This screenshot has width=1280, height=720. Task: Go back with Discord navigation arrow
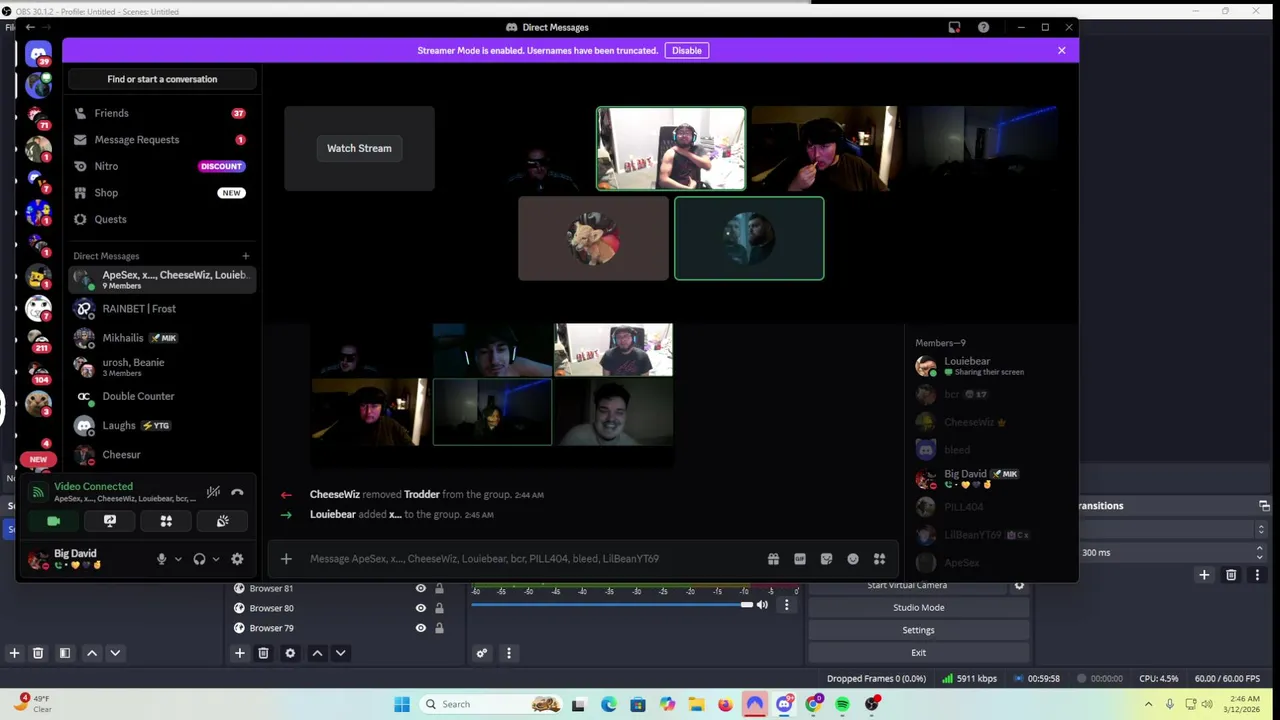point(30,27)
